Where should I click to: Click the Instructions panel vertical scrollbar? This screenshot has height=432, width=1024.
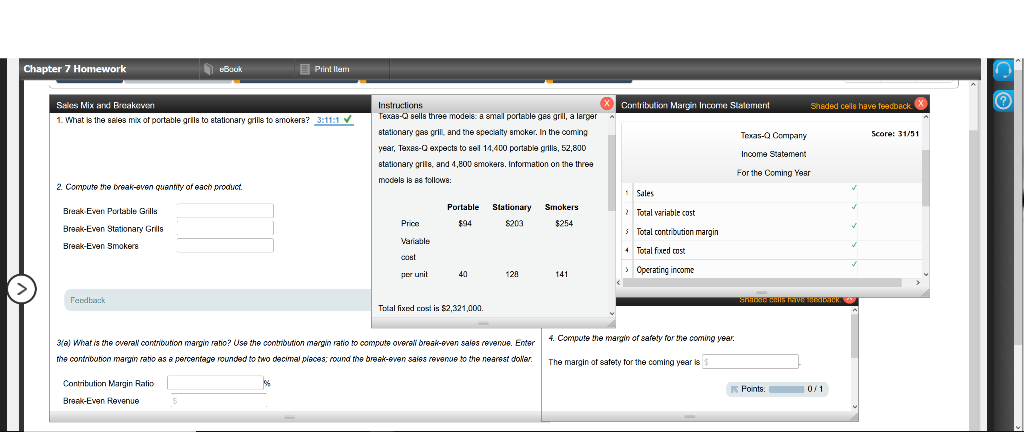611,173
